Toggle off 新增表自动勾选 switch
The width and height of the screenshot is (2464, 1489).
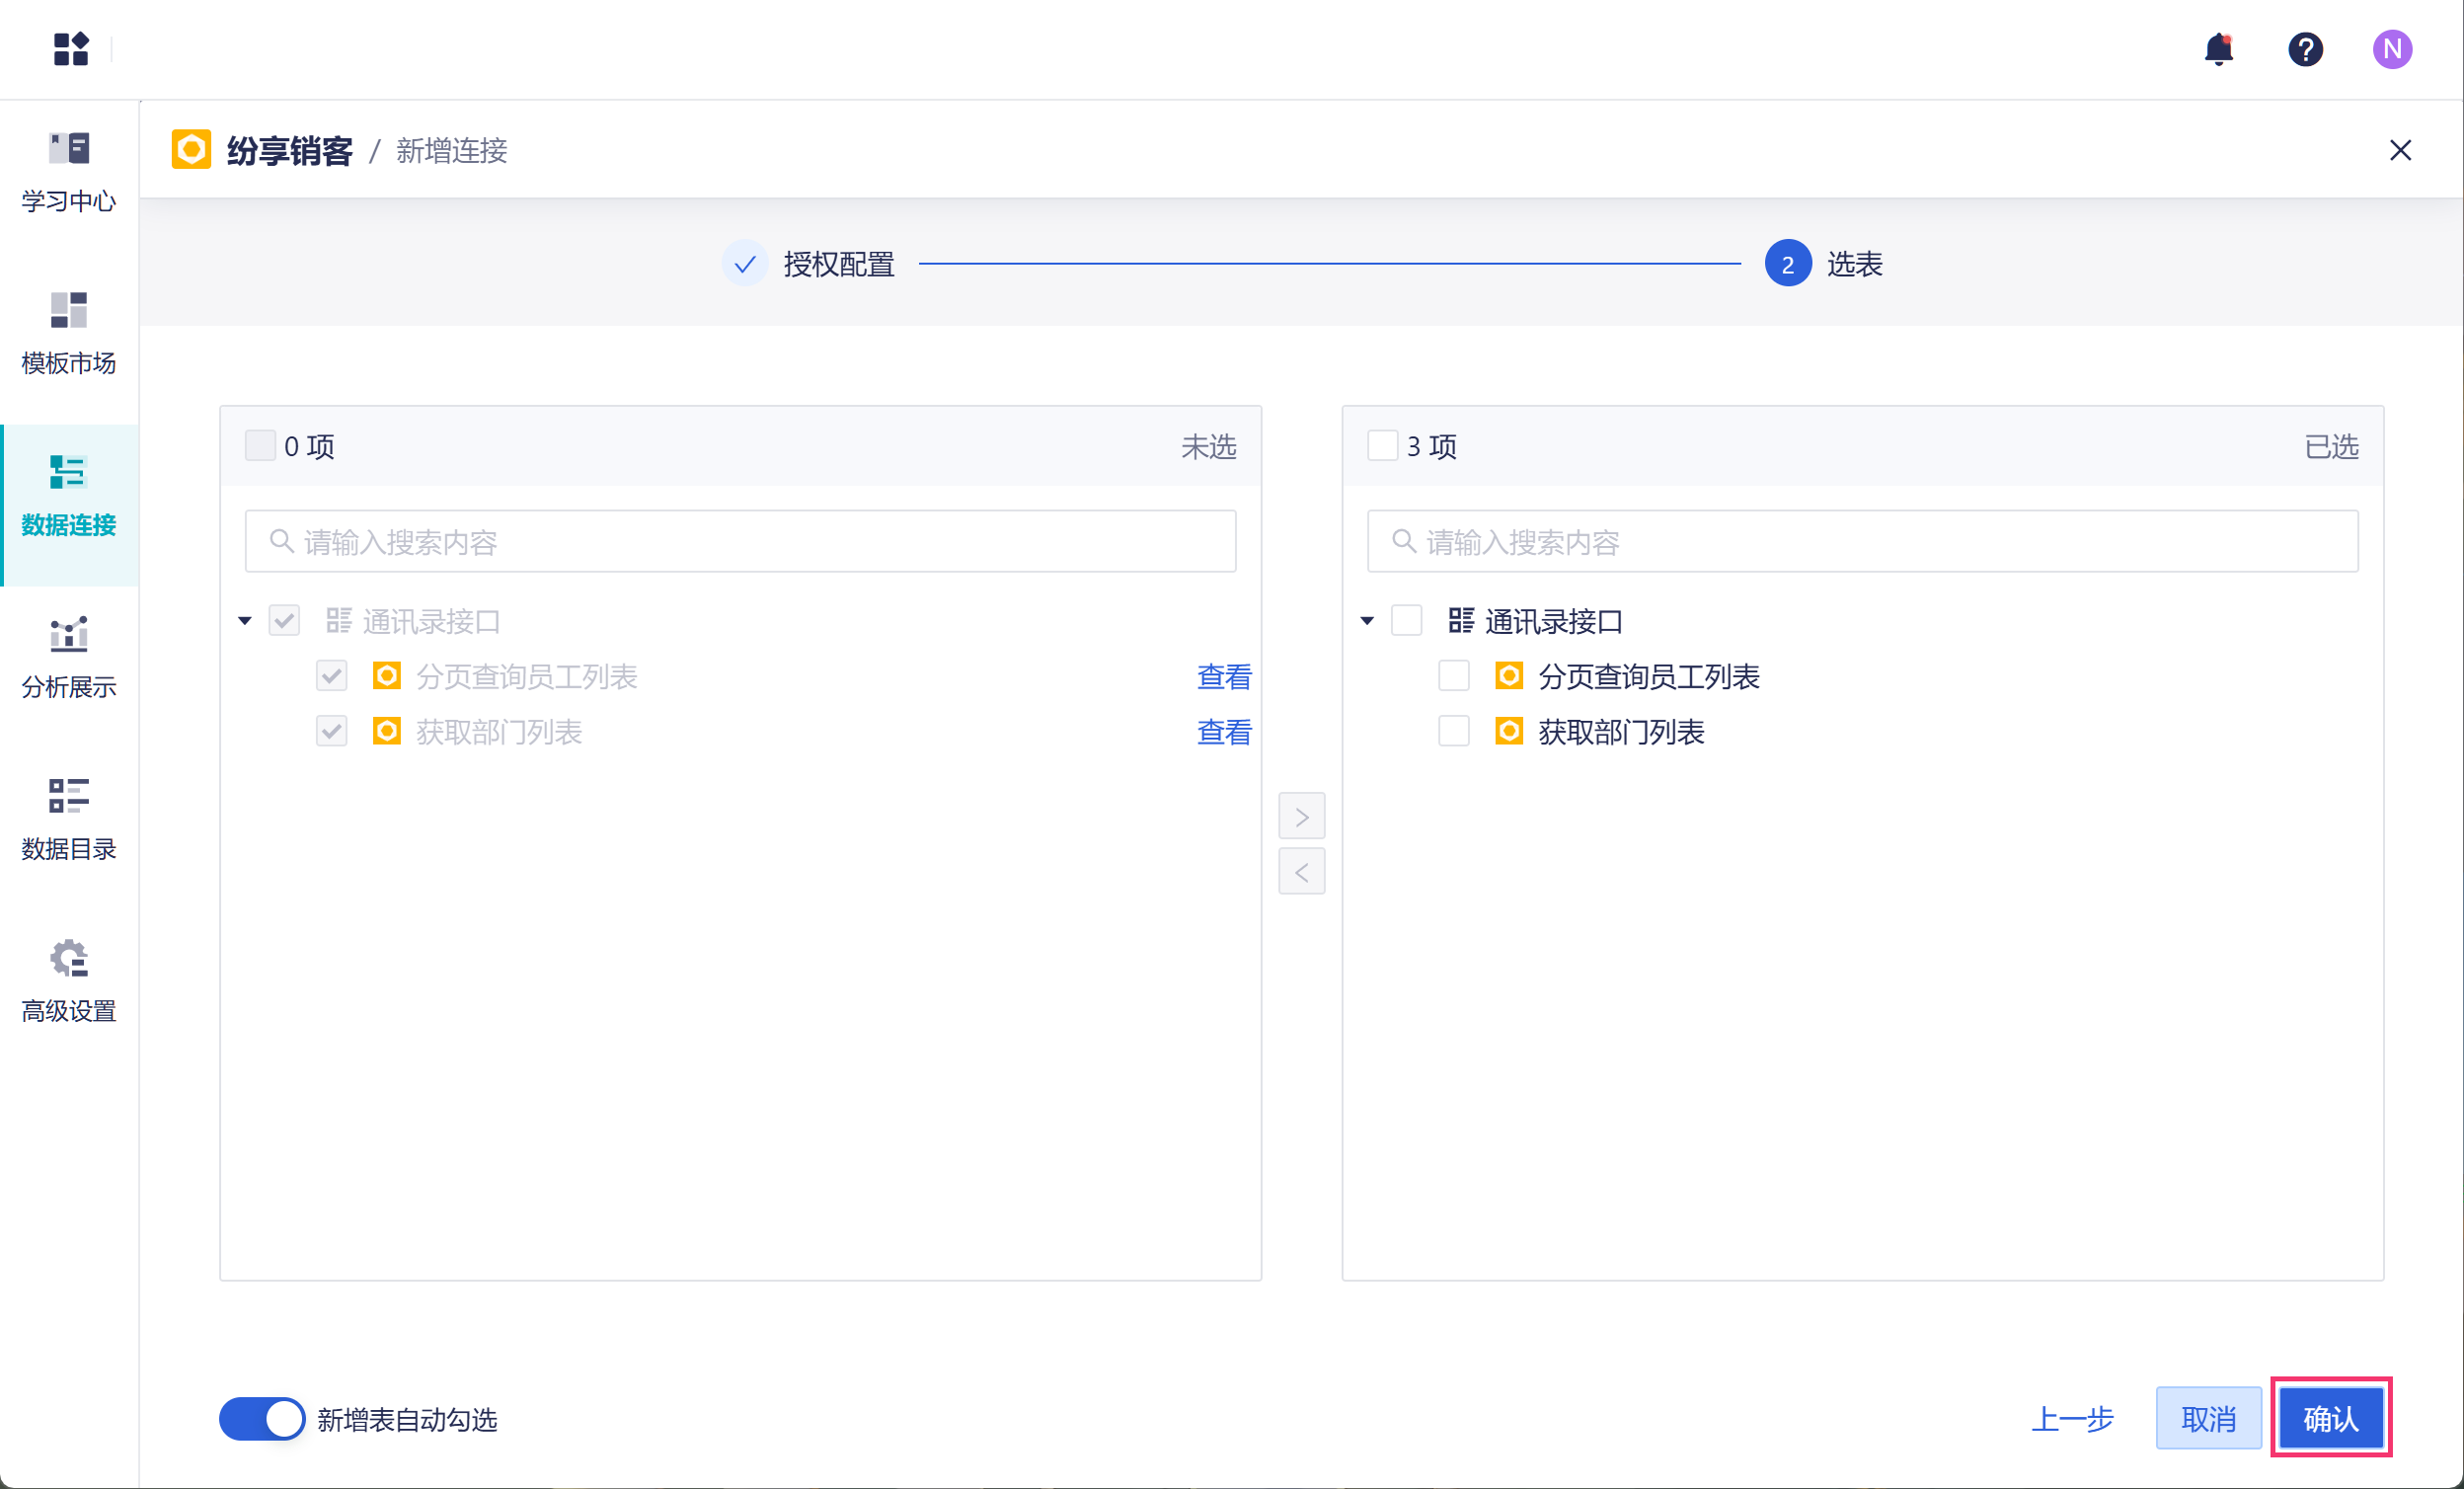pos(262,1418)
